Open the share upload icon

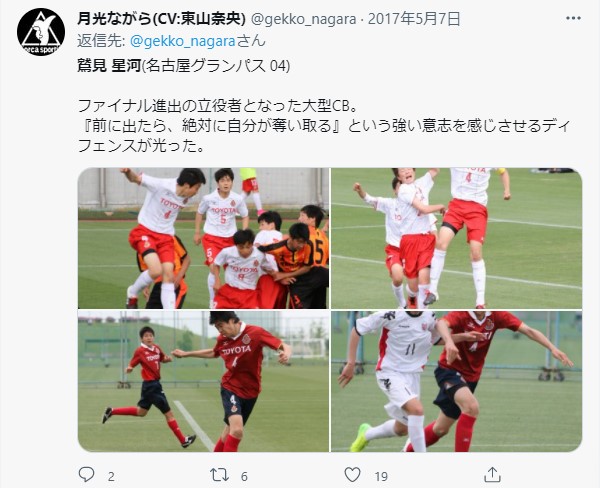click(492, 475)
